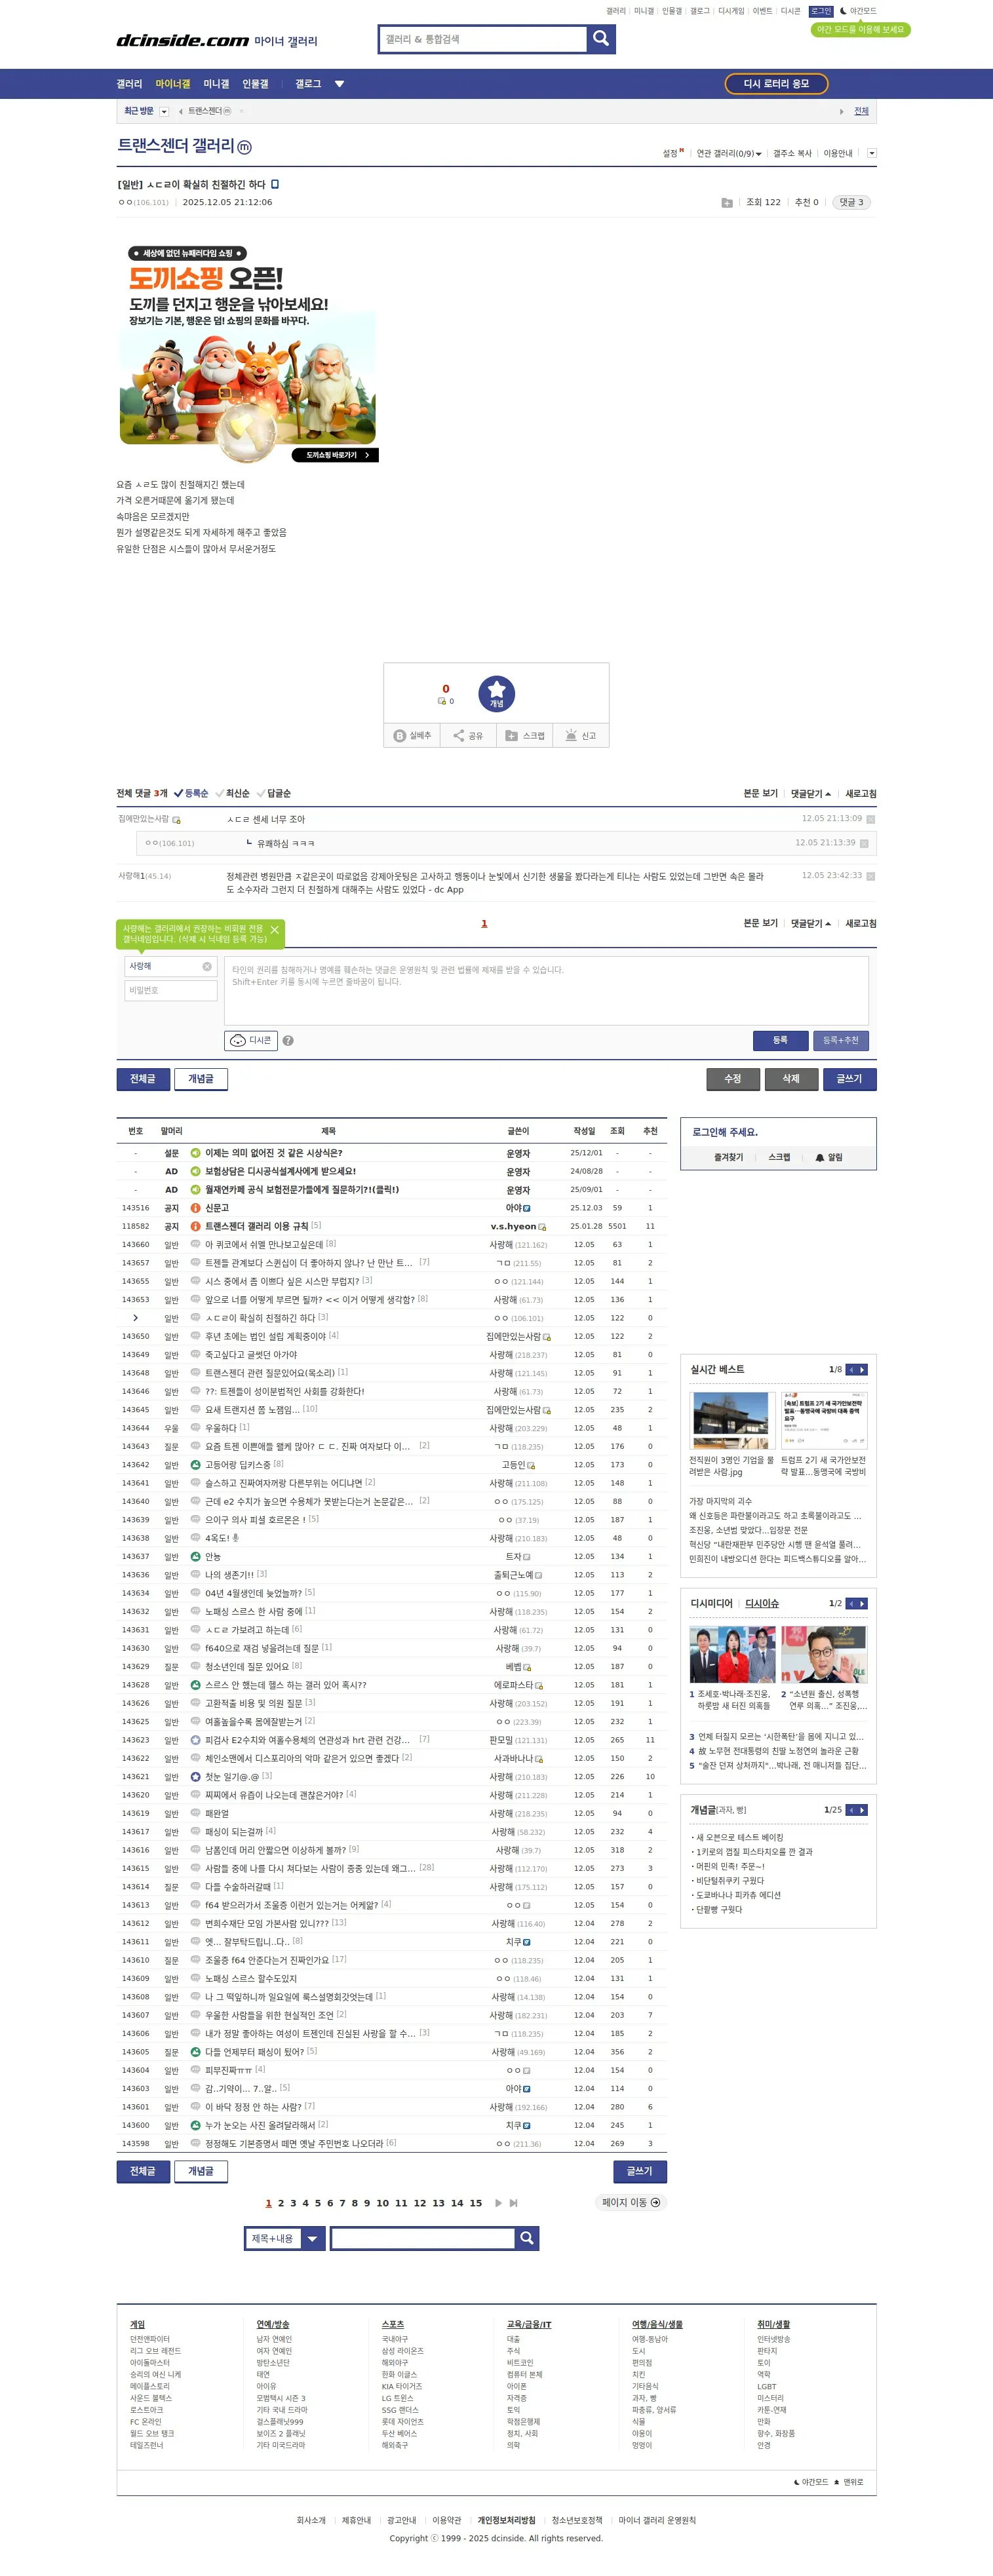993x2576 pixels.
Task: Click the dcinside.com logo
Action: pyautogui.click(x=182, y=40)
